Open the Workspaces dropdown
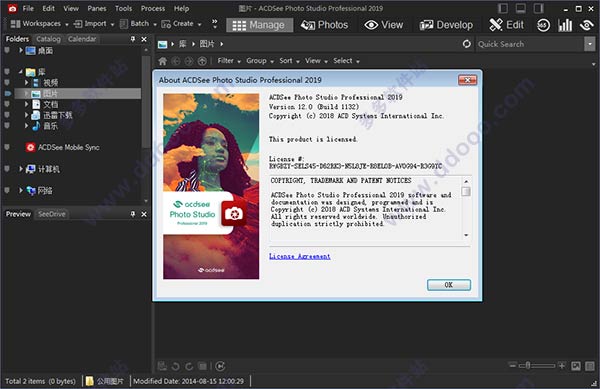The height and width of the screenshot is (389, 600). [39, 24]
